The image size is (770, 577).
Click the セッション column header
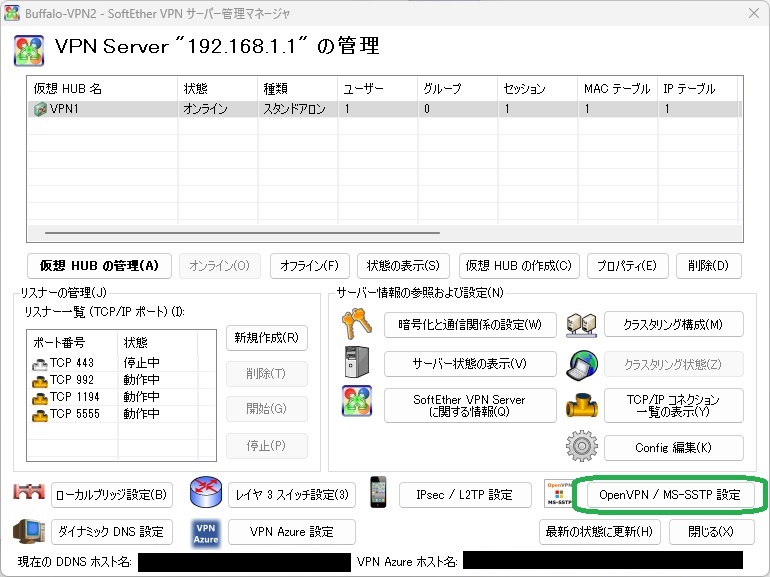(x=538, y=89)
